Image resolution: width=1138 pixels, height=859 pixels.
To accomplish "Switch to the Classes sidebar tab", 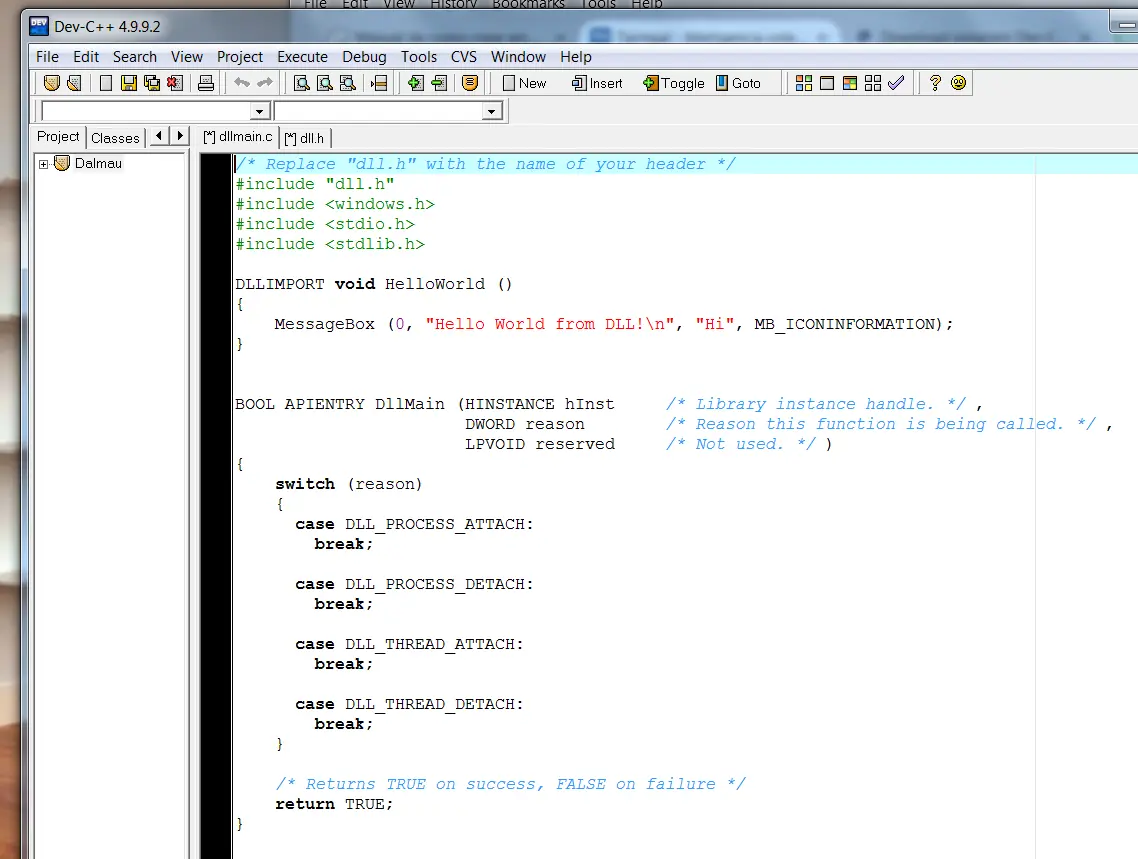I will pyautogui.click(x=115, y=138).
